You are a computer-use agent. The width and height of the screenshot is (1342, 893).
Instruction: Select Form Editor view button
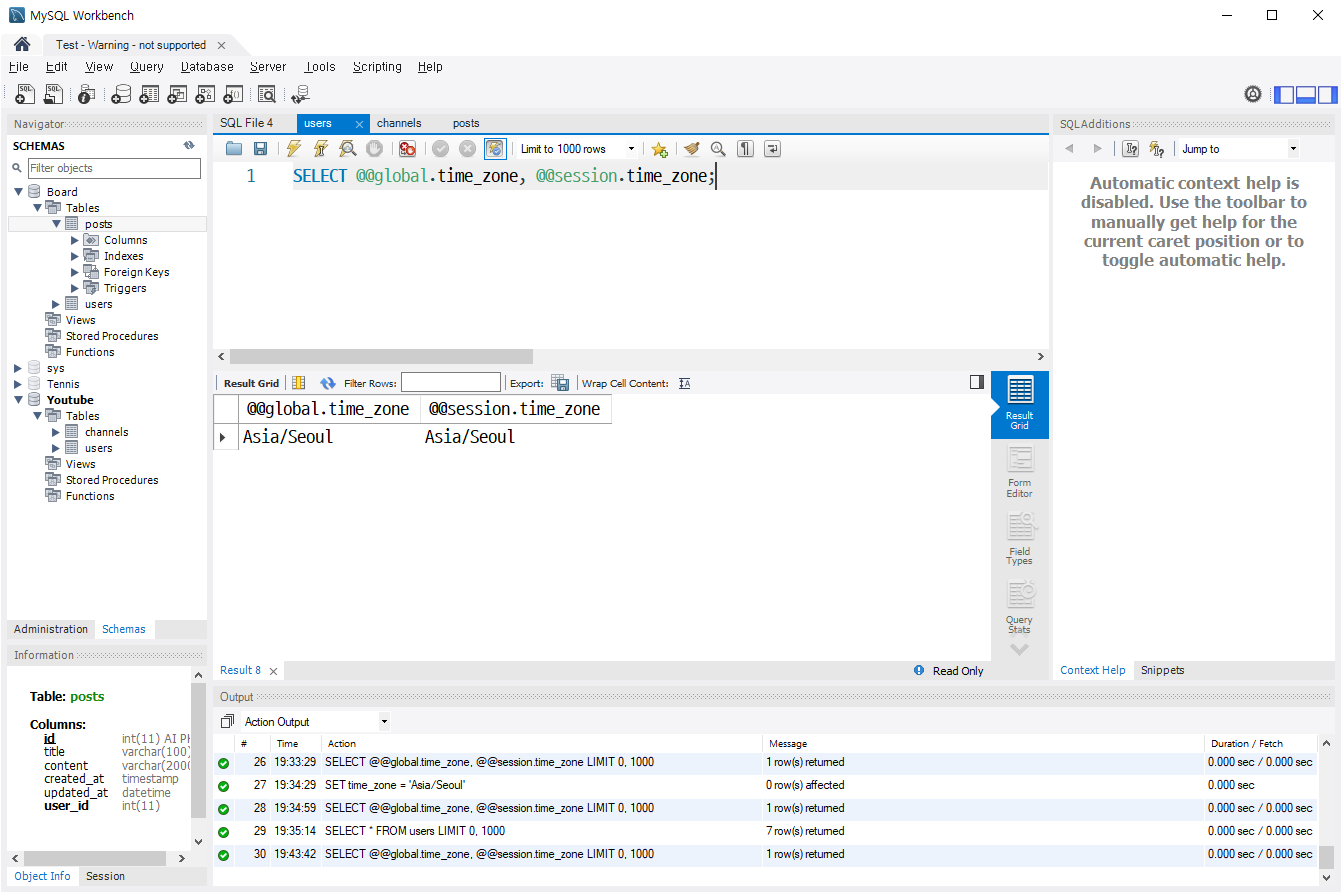click(1020, 471)
